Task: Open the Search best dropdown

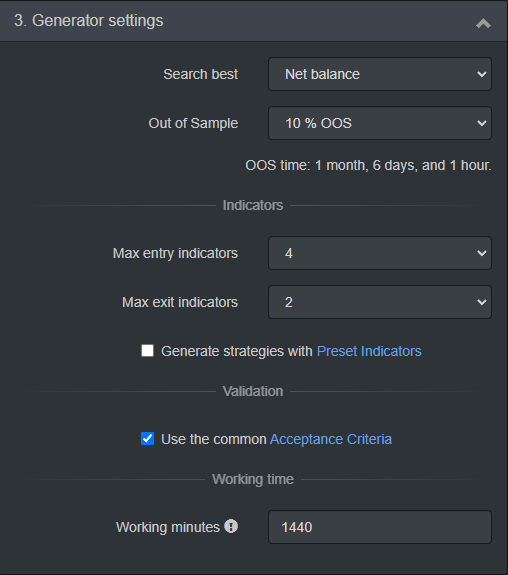Action: (380, 74)
